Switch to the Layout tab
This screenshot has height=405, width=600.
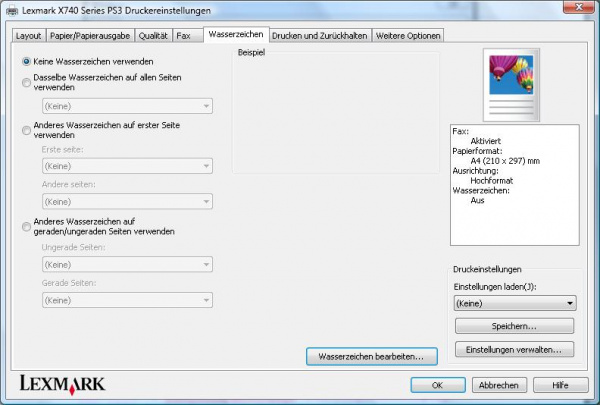click(x=28, y=35)
